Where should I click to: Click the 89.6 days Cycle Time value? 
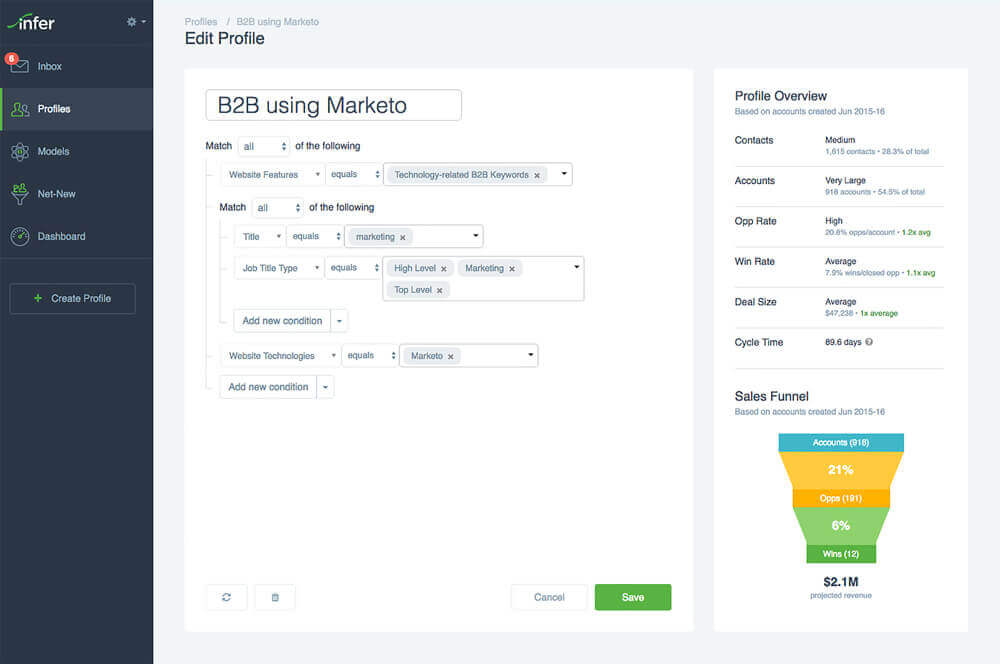coord(843,342)
